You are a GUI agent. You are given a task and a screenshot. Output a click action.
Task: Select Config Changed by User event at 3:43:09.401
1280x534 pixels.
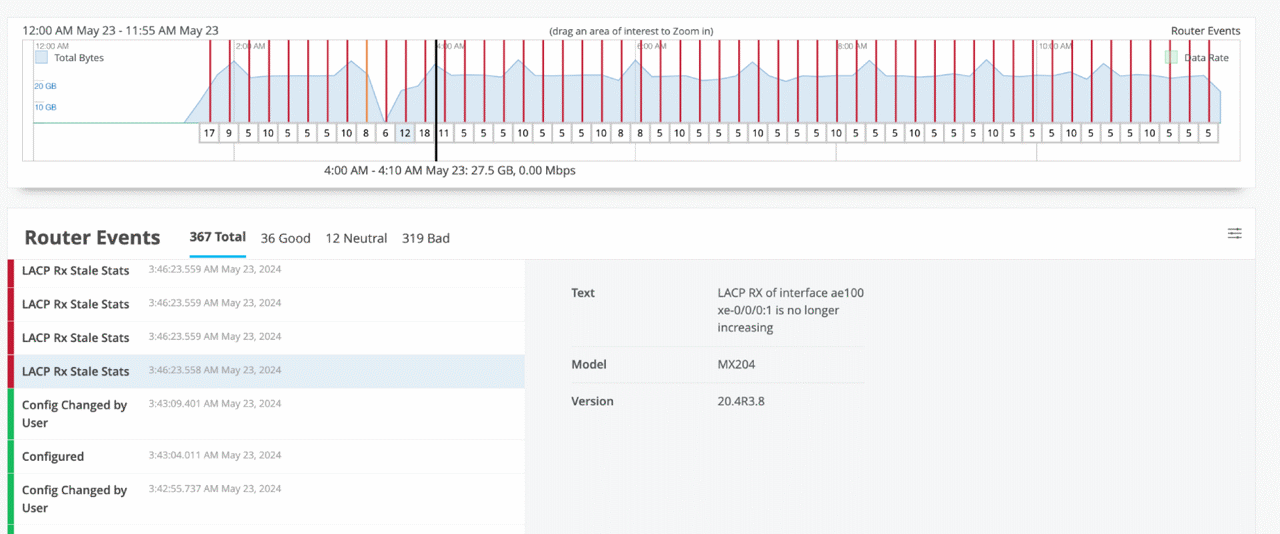pyautogui.click(x=266, y=414)
